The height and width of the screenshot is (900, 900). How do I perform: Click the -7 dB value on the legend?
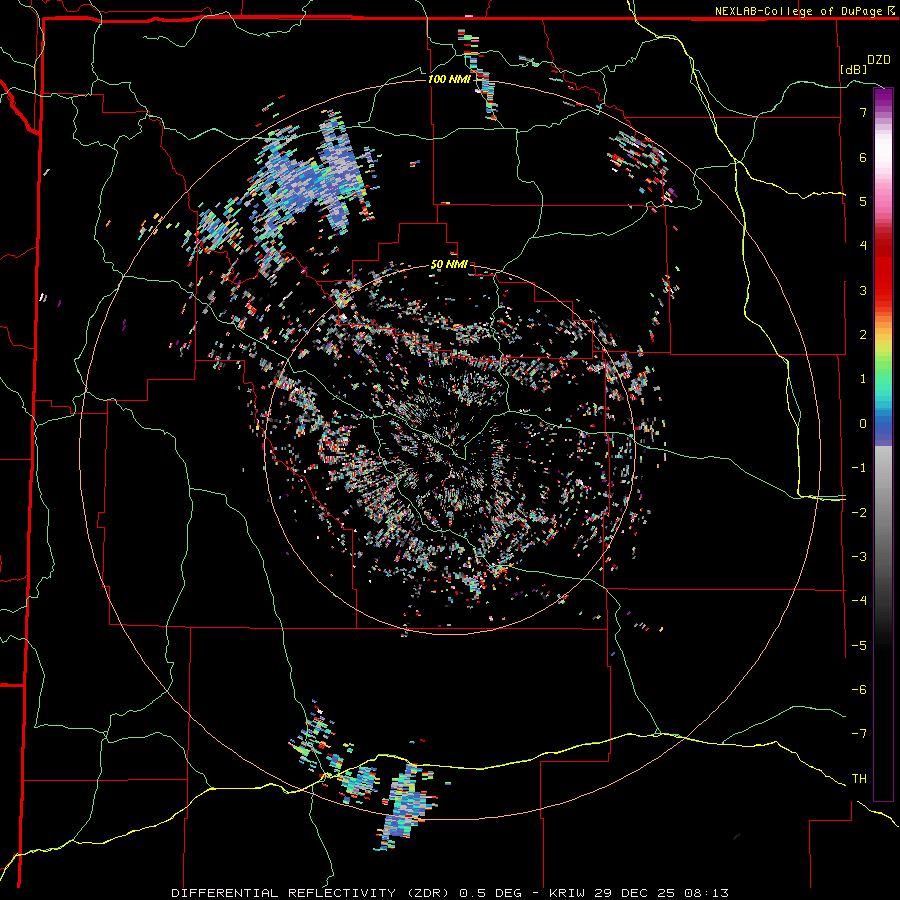point(859,733)
